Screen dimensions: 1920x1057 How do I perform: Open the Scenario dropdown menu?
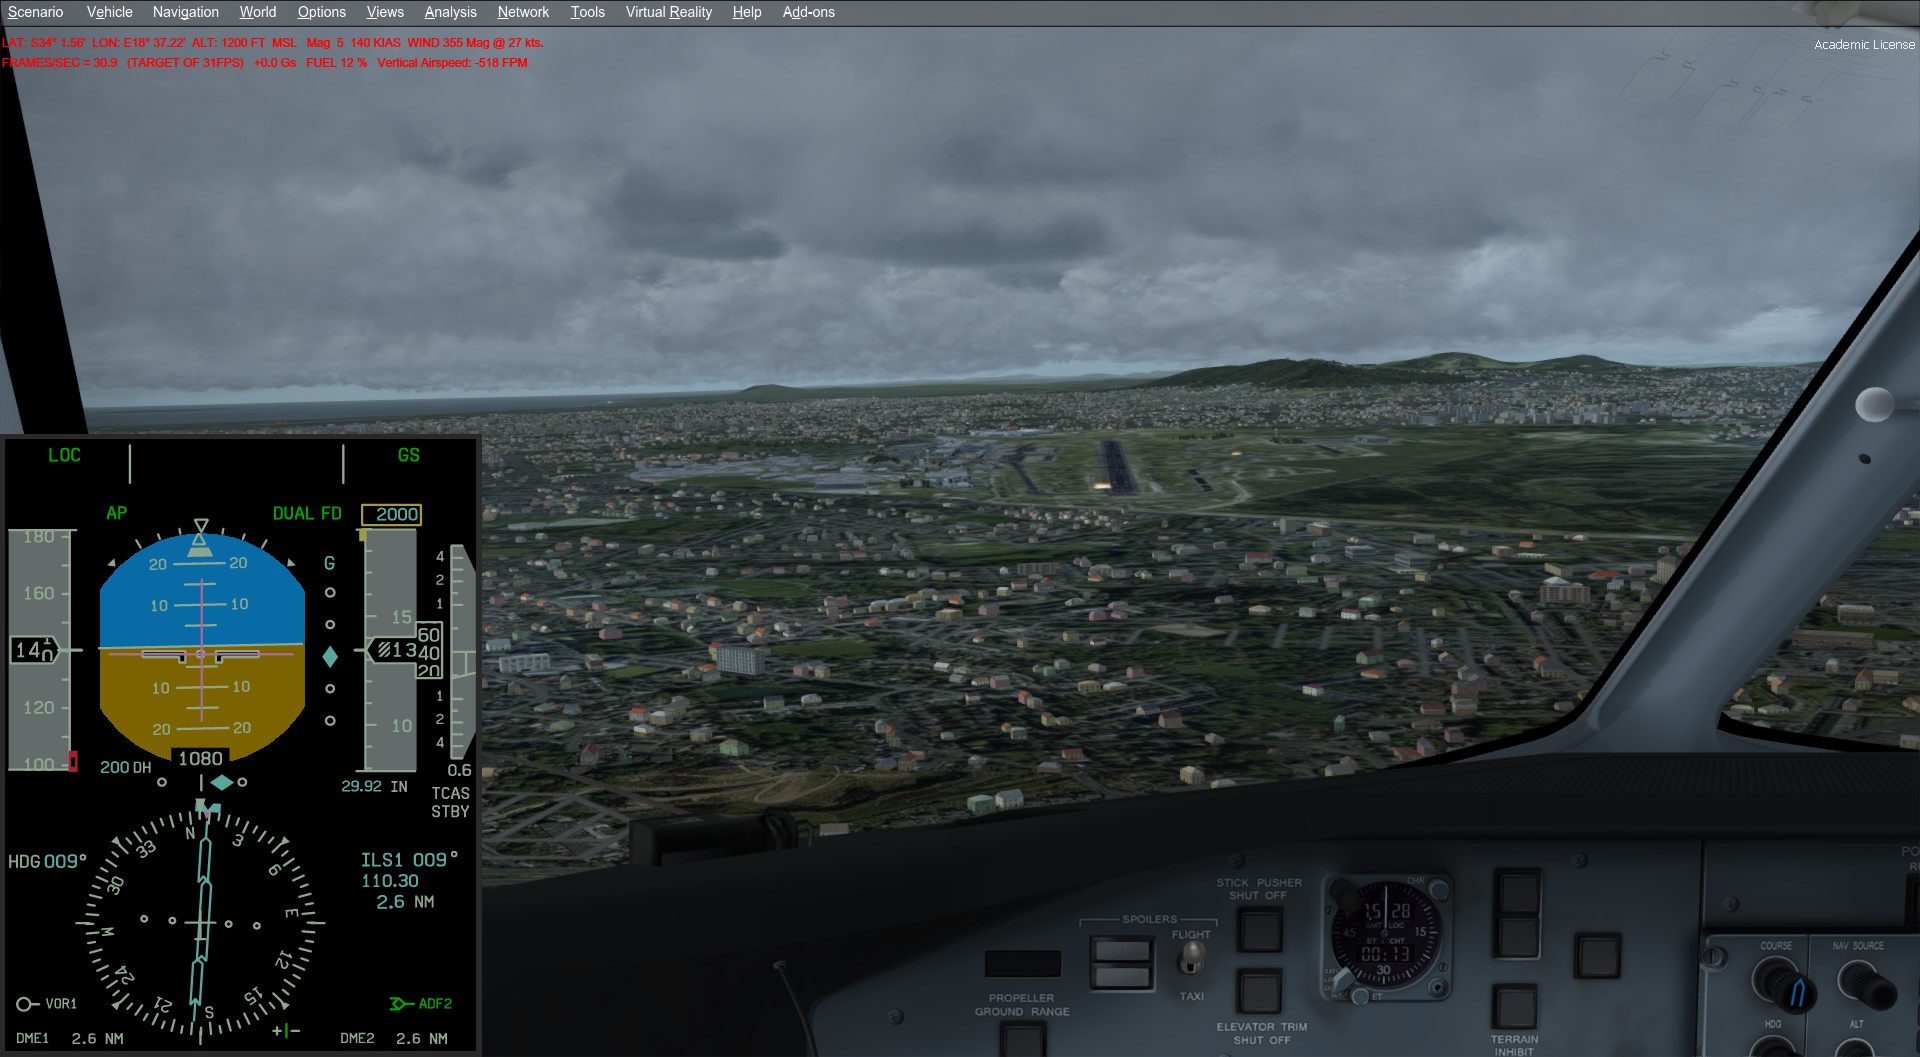click(35, 12)
